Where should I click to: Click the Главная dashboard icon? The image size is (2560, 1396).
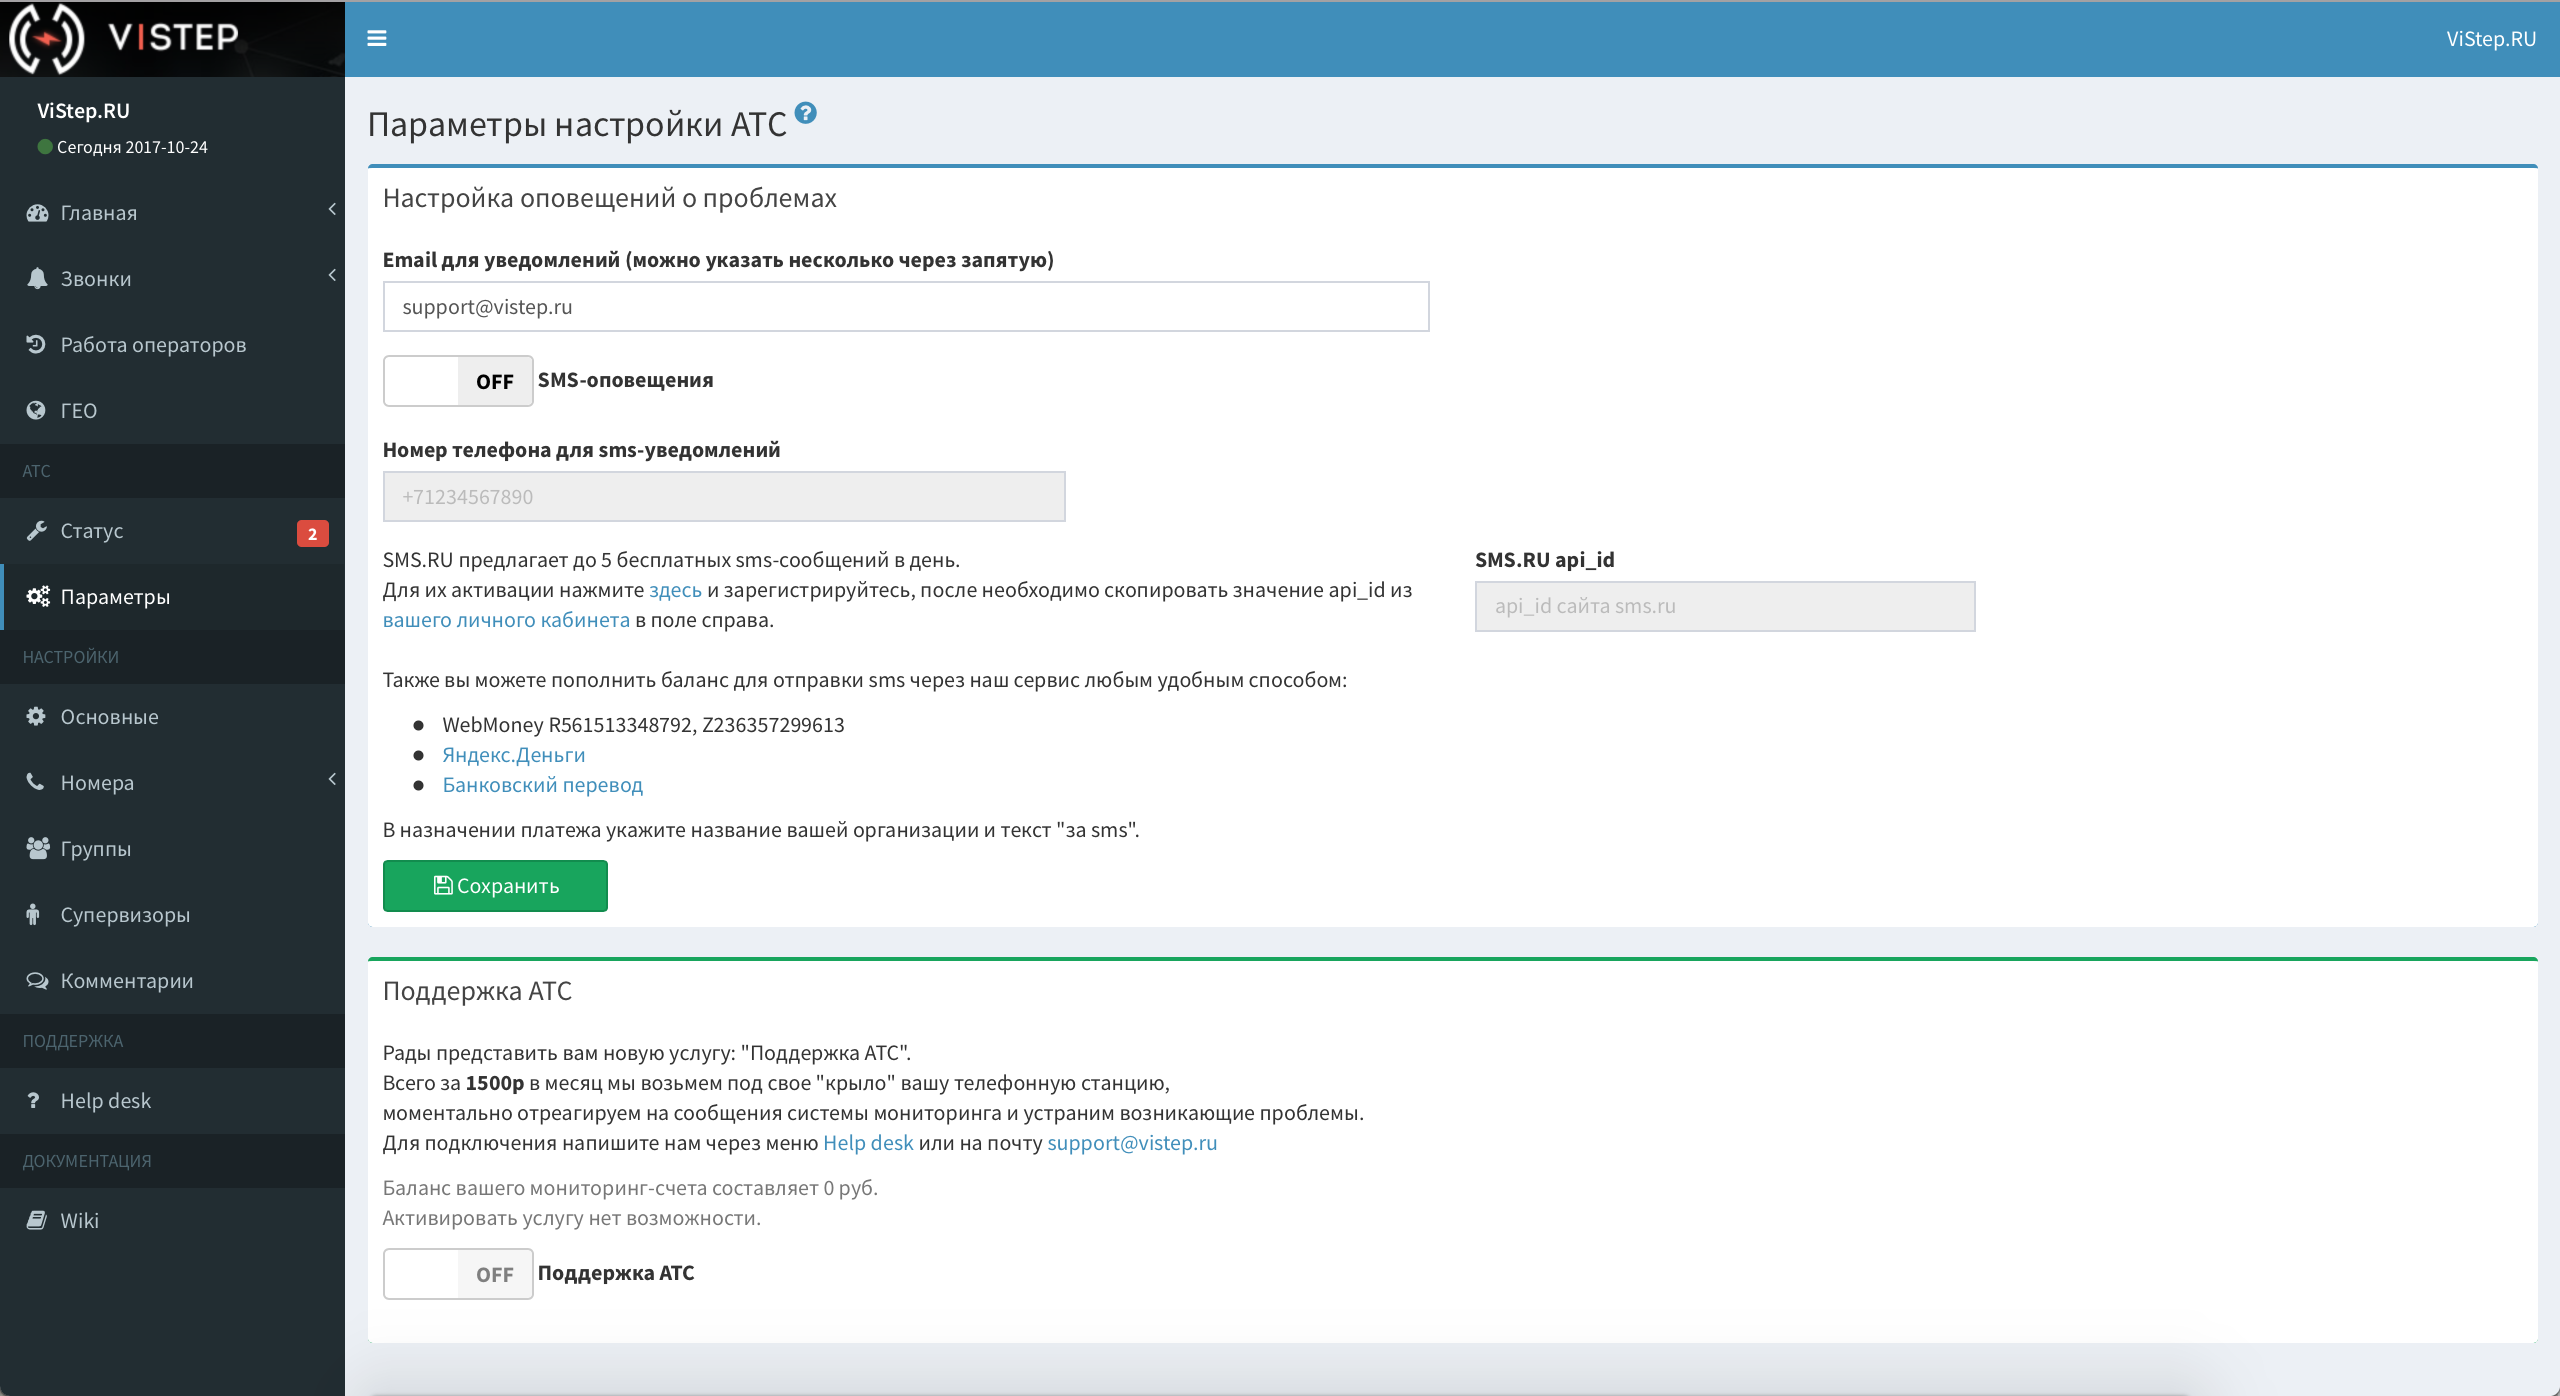click(37, 212)
